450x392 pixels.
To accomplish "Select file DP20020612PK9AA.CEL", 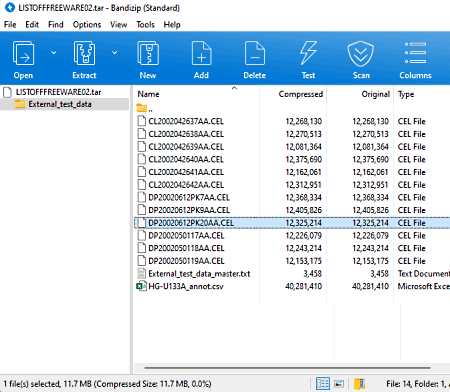I will (189, 210).
